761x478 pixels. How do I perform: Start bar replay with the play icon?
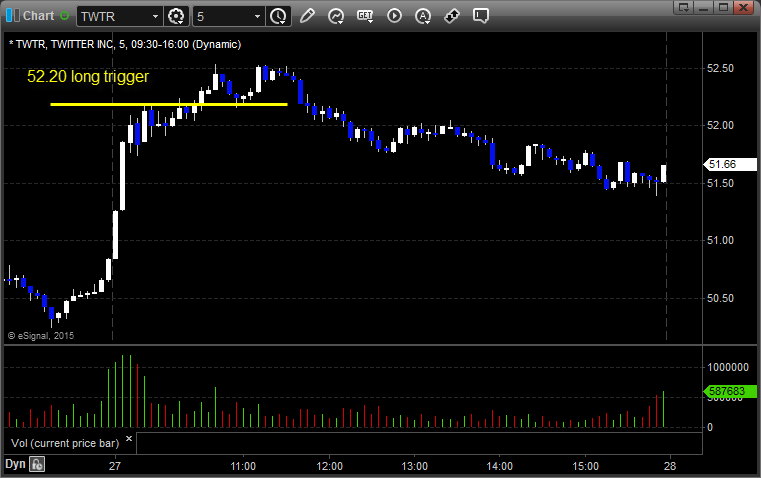(x=394, y=16)
